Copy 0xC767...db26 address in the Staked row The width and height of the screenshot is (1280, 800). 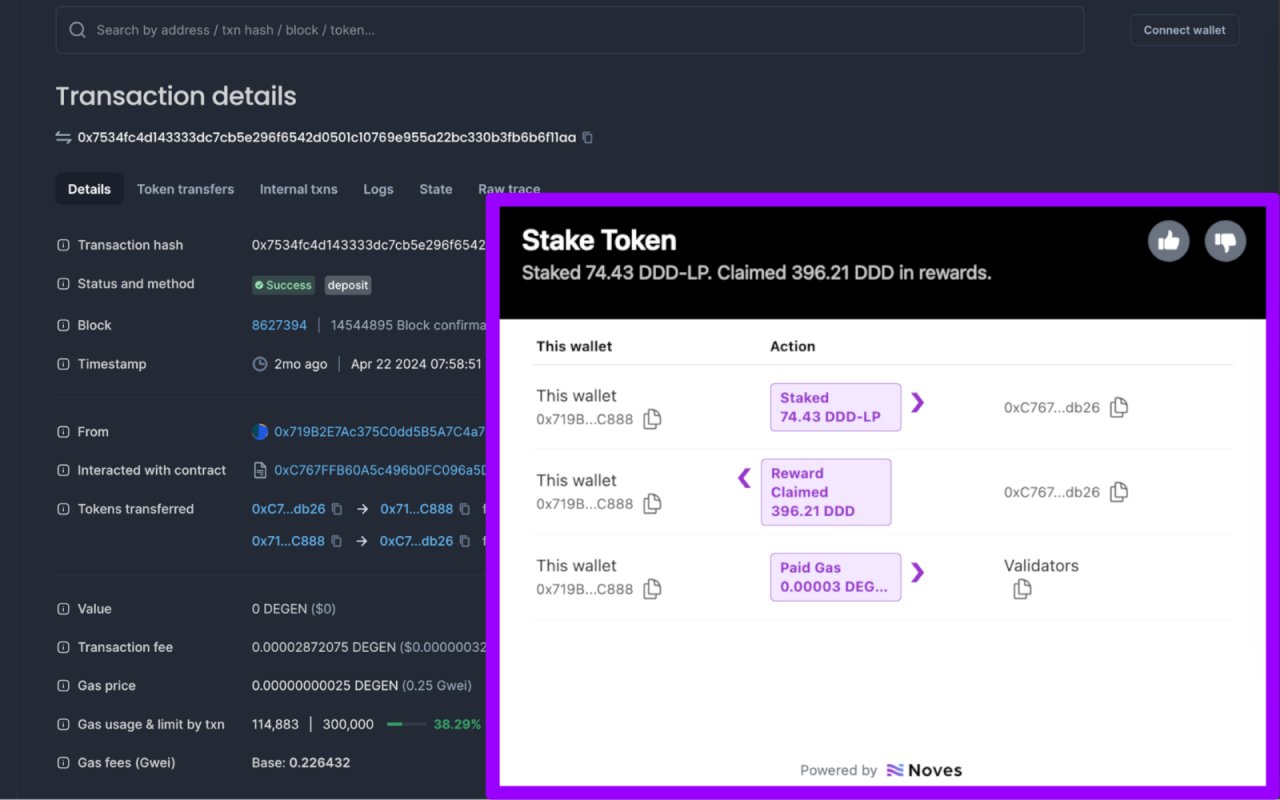[x=1119, y=407]
